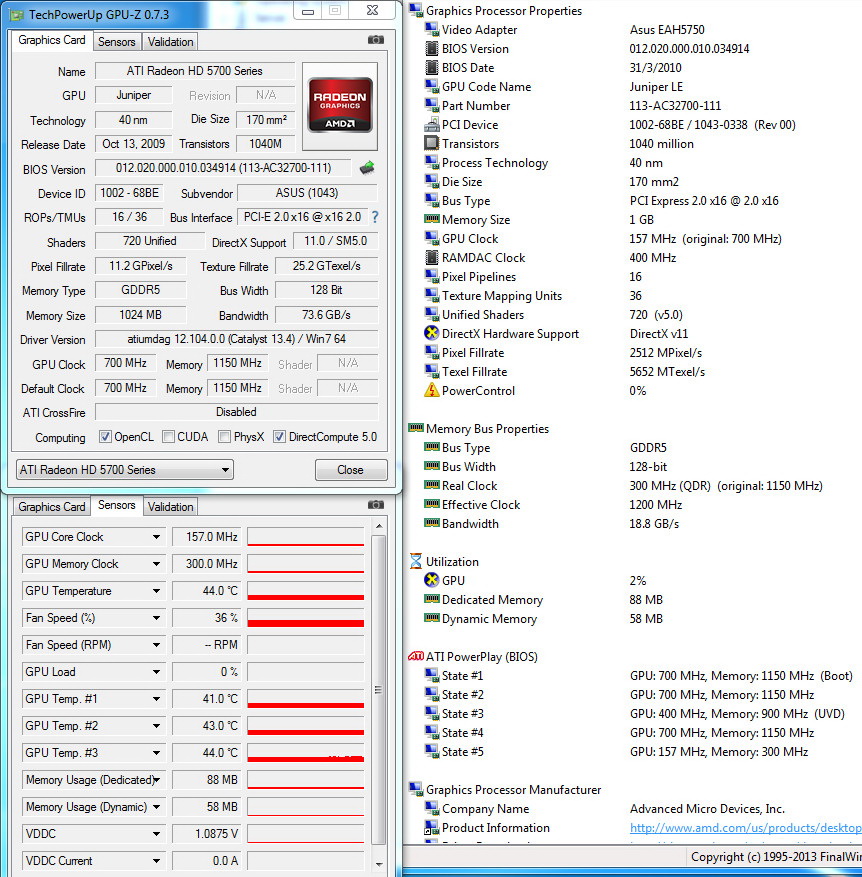Image resolution: width=862 pixels, height=877 pixels.
Task: Open the Memory Usage (Dynamic) dropdown
Action: [x=156, y=807]
